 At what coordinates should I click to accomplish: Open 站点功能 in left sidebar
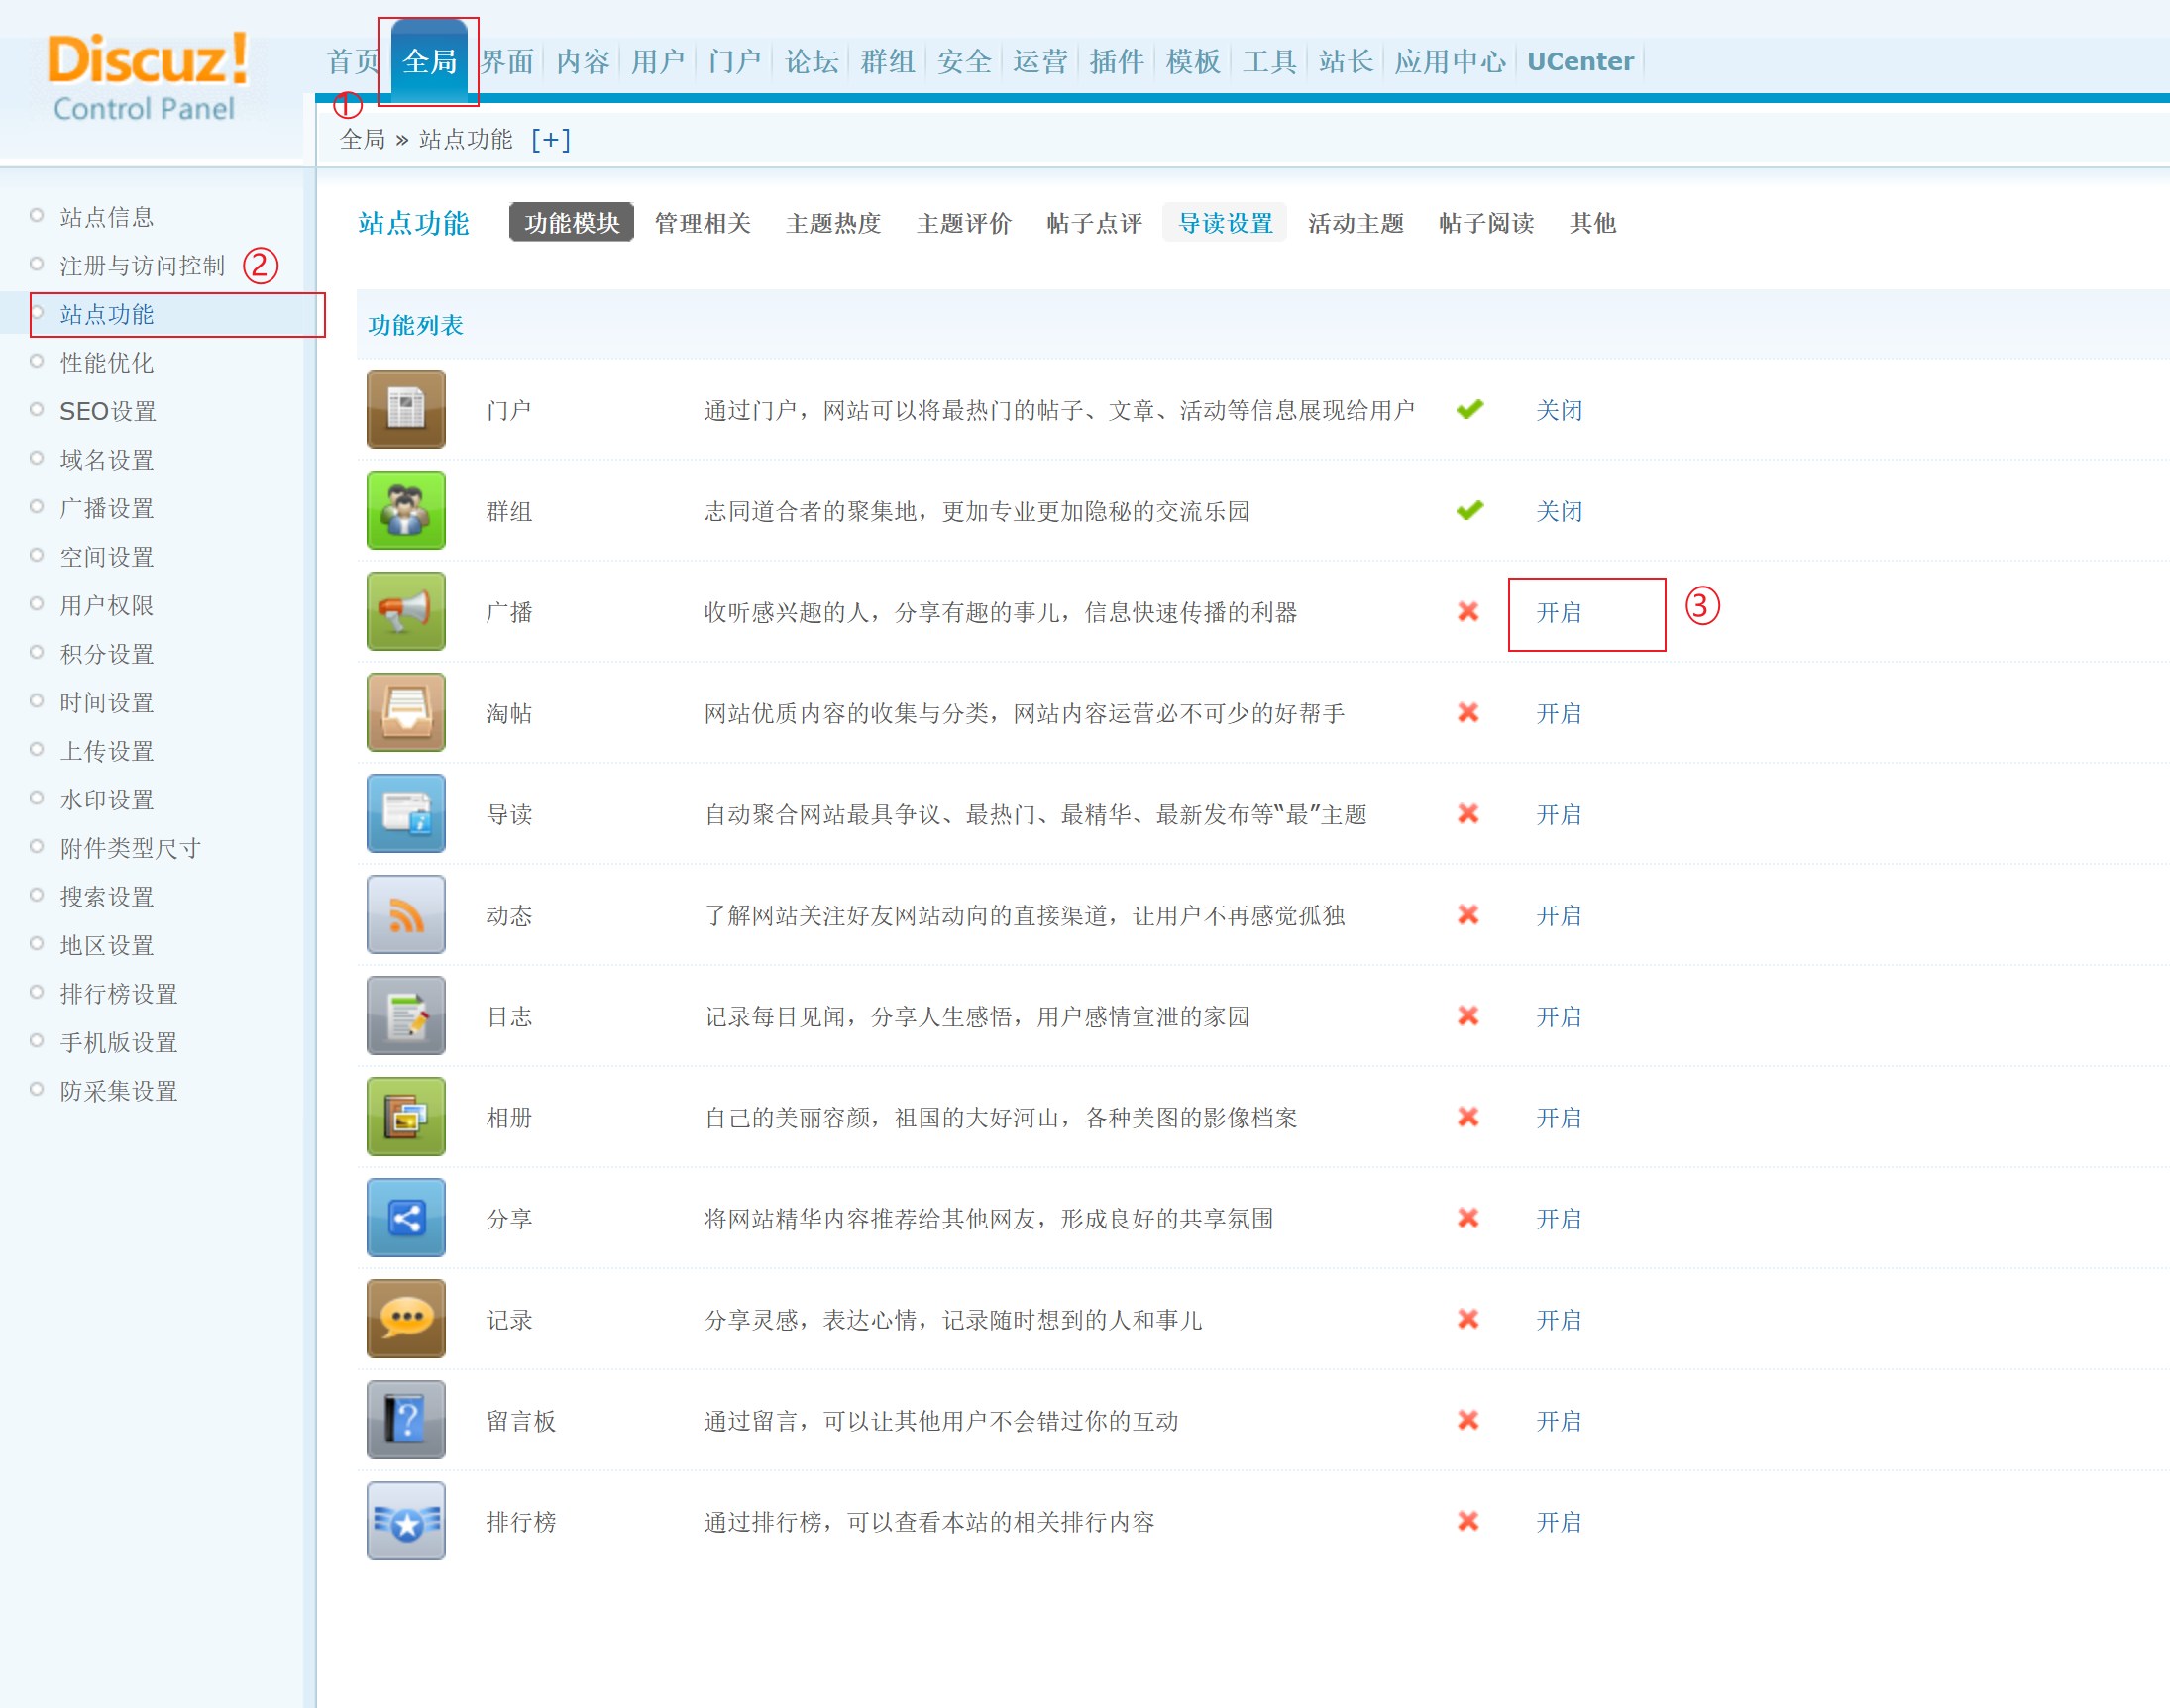click(x=107, y=315)
